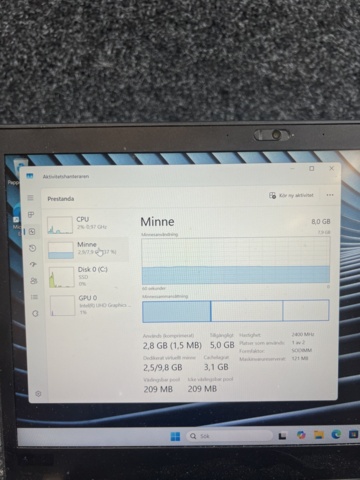The width and height of the screenshot is (360, 480).
Task: Open the three-dot more options menu
Action: tap(330, 195)
